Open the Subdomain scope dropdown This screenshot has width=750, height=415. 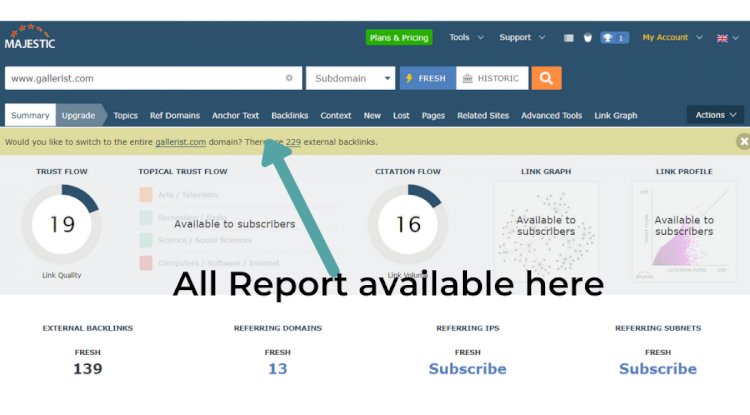[351, 78]
